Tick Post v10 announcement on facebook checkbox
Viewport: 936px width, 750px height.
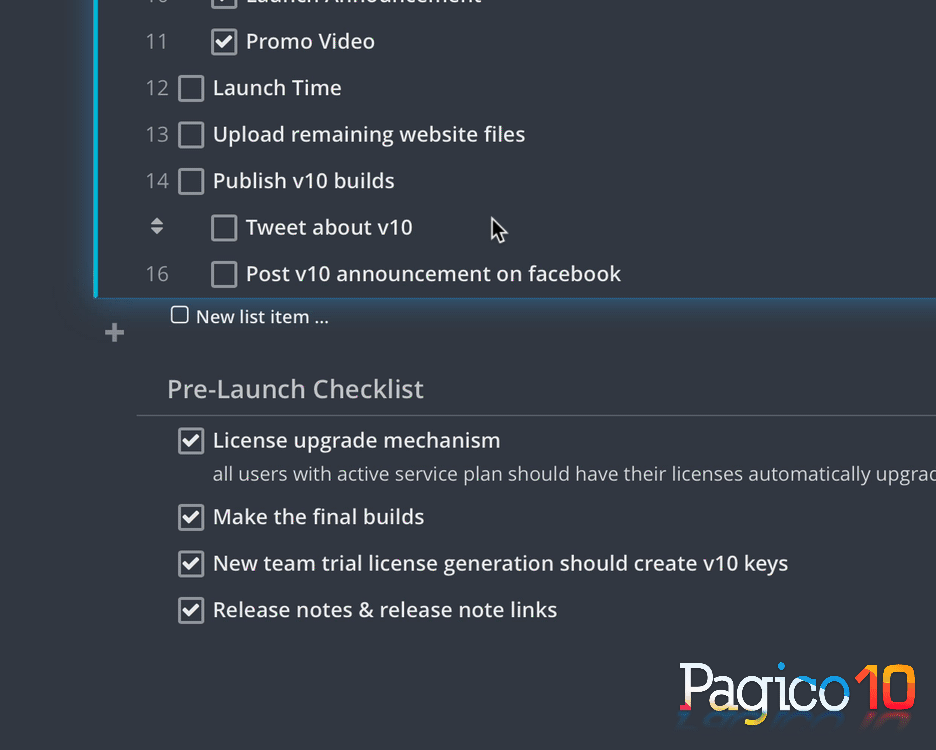[224, 274]
